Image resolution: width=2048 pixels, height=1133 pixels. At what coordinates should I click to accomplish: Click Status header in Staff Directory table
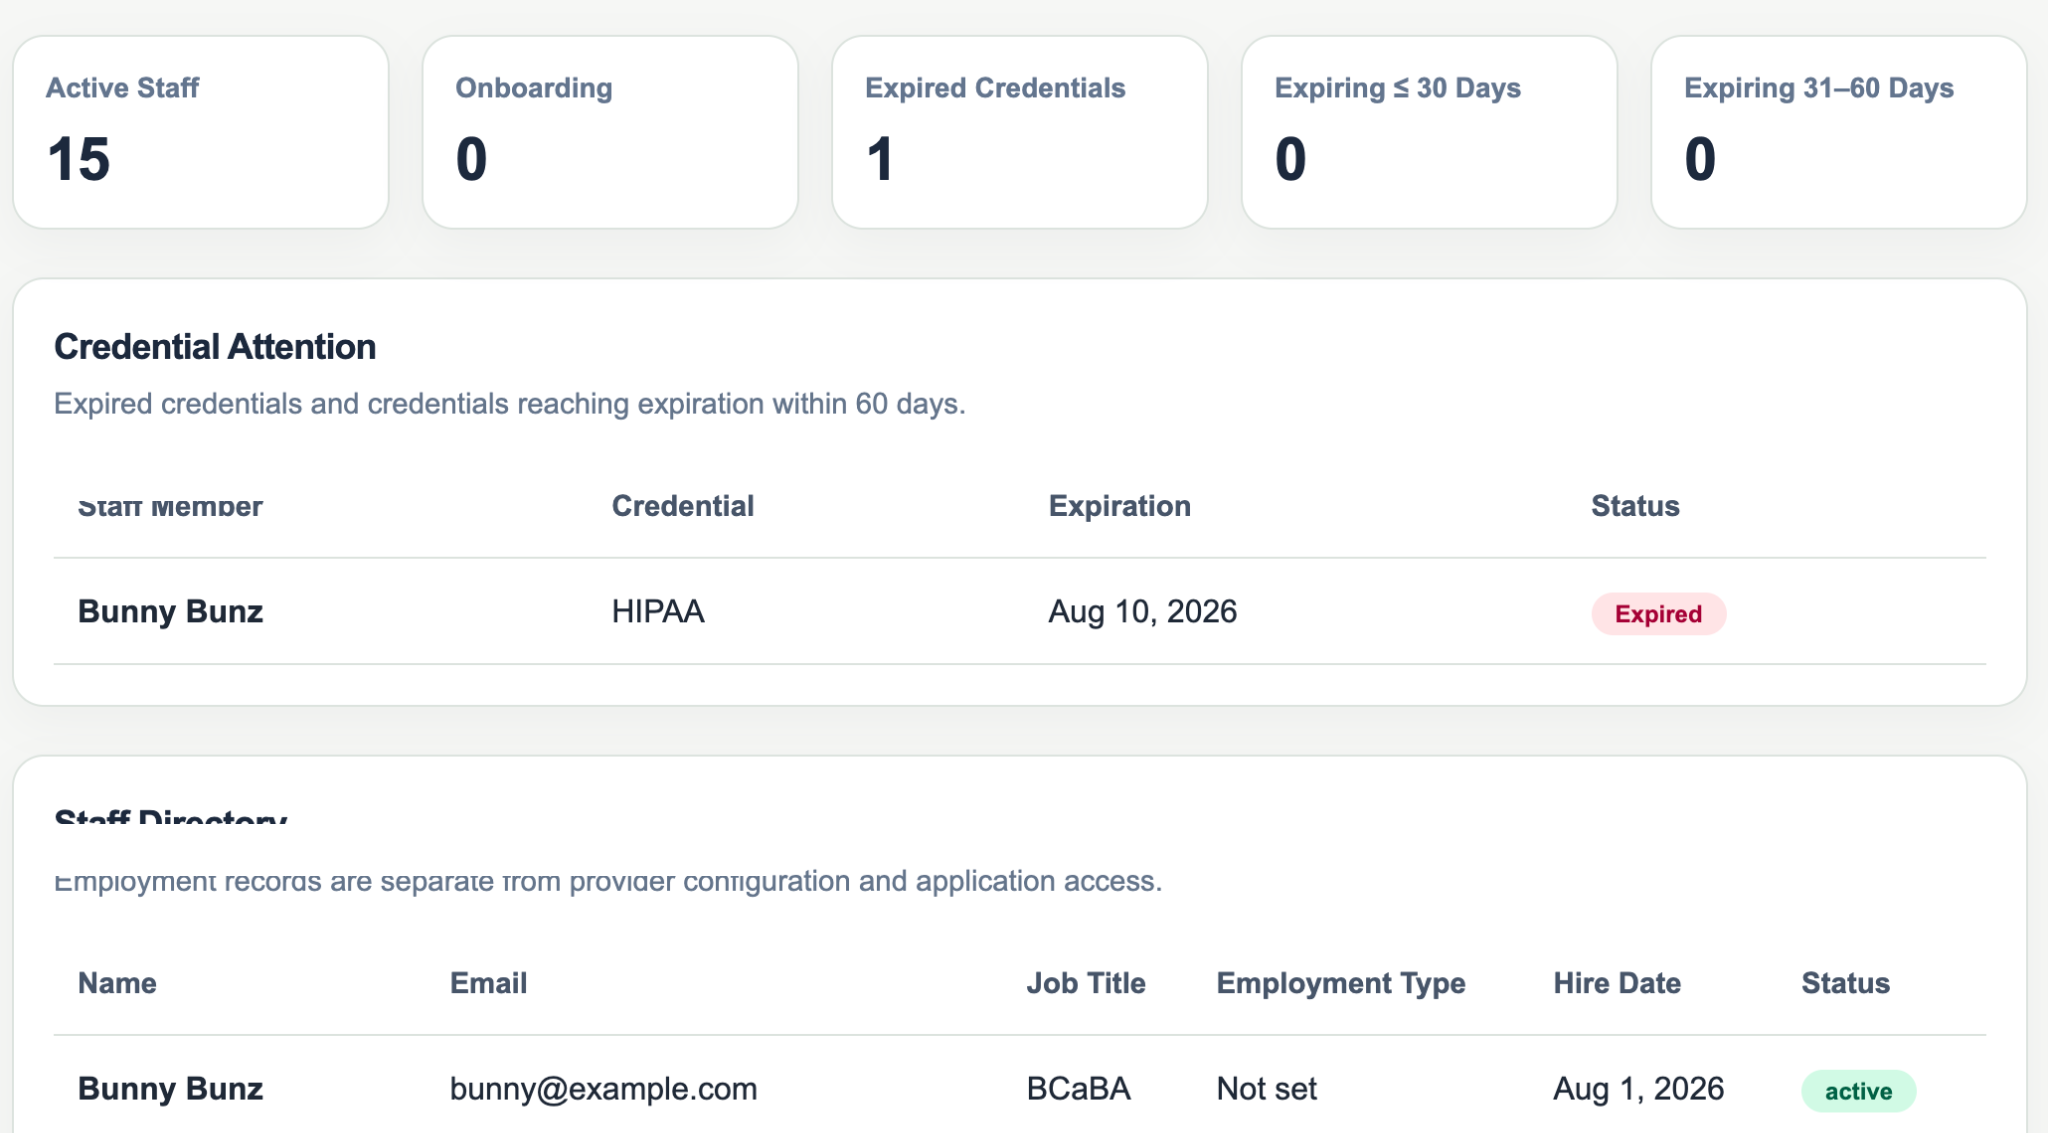pos(1845,983)
